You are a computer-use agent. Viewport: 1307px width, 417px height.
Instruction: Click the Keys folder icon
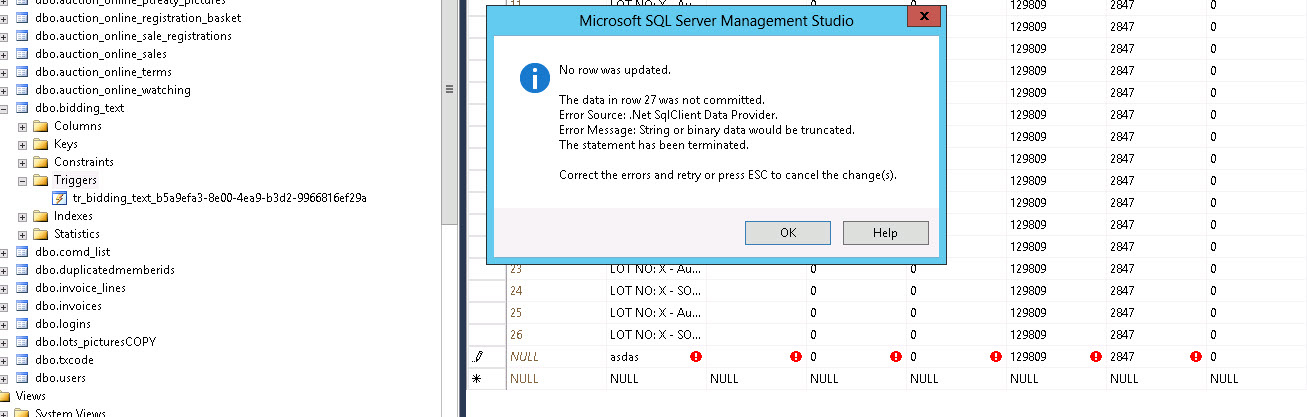point(41,144)
